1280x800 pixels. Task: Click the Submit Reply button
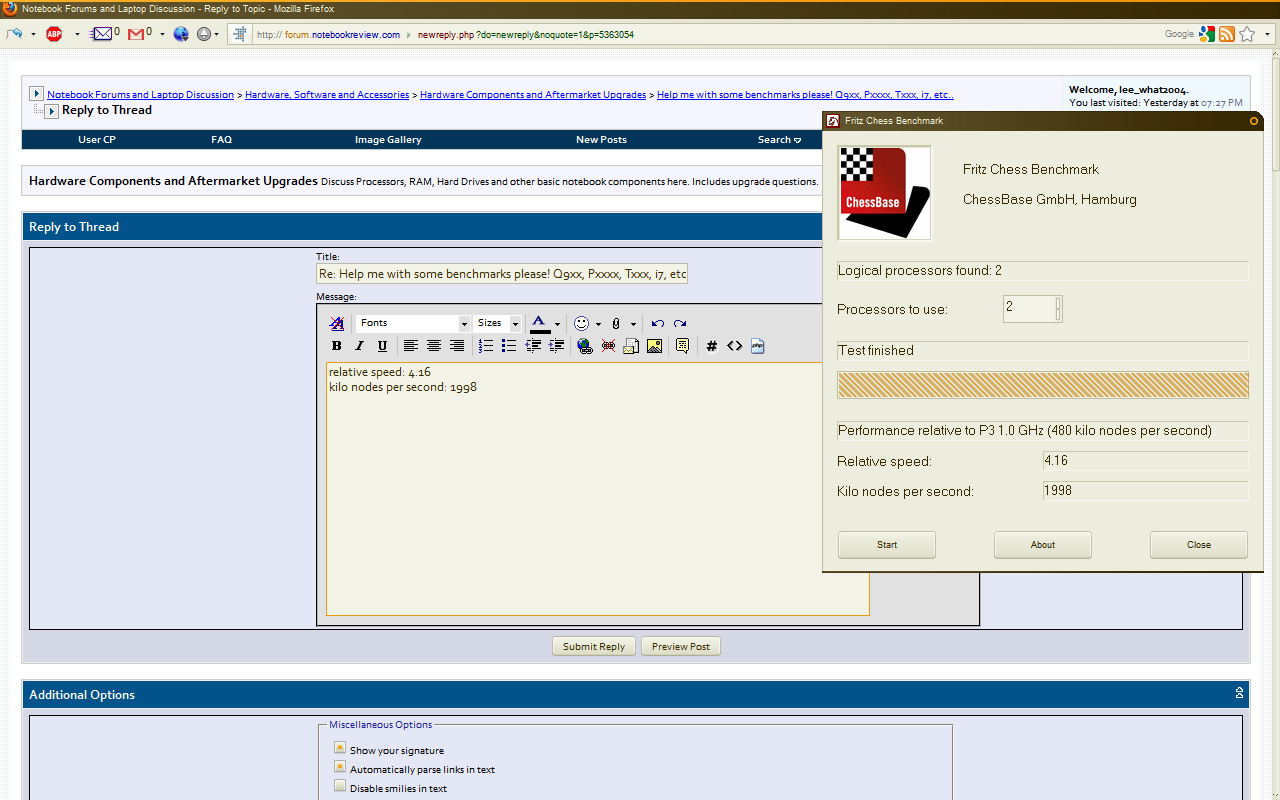point(594,646)
